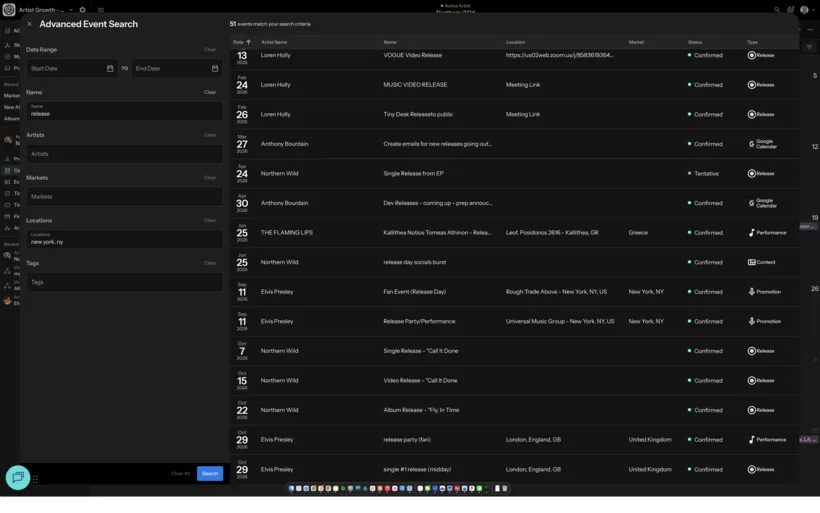Sort by the Date column arrow
The height and width of the screenshot is (513, 820).
click(248, 42)
